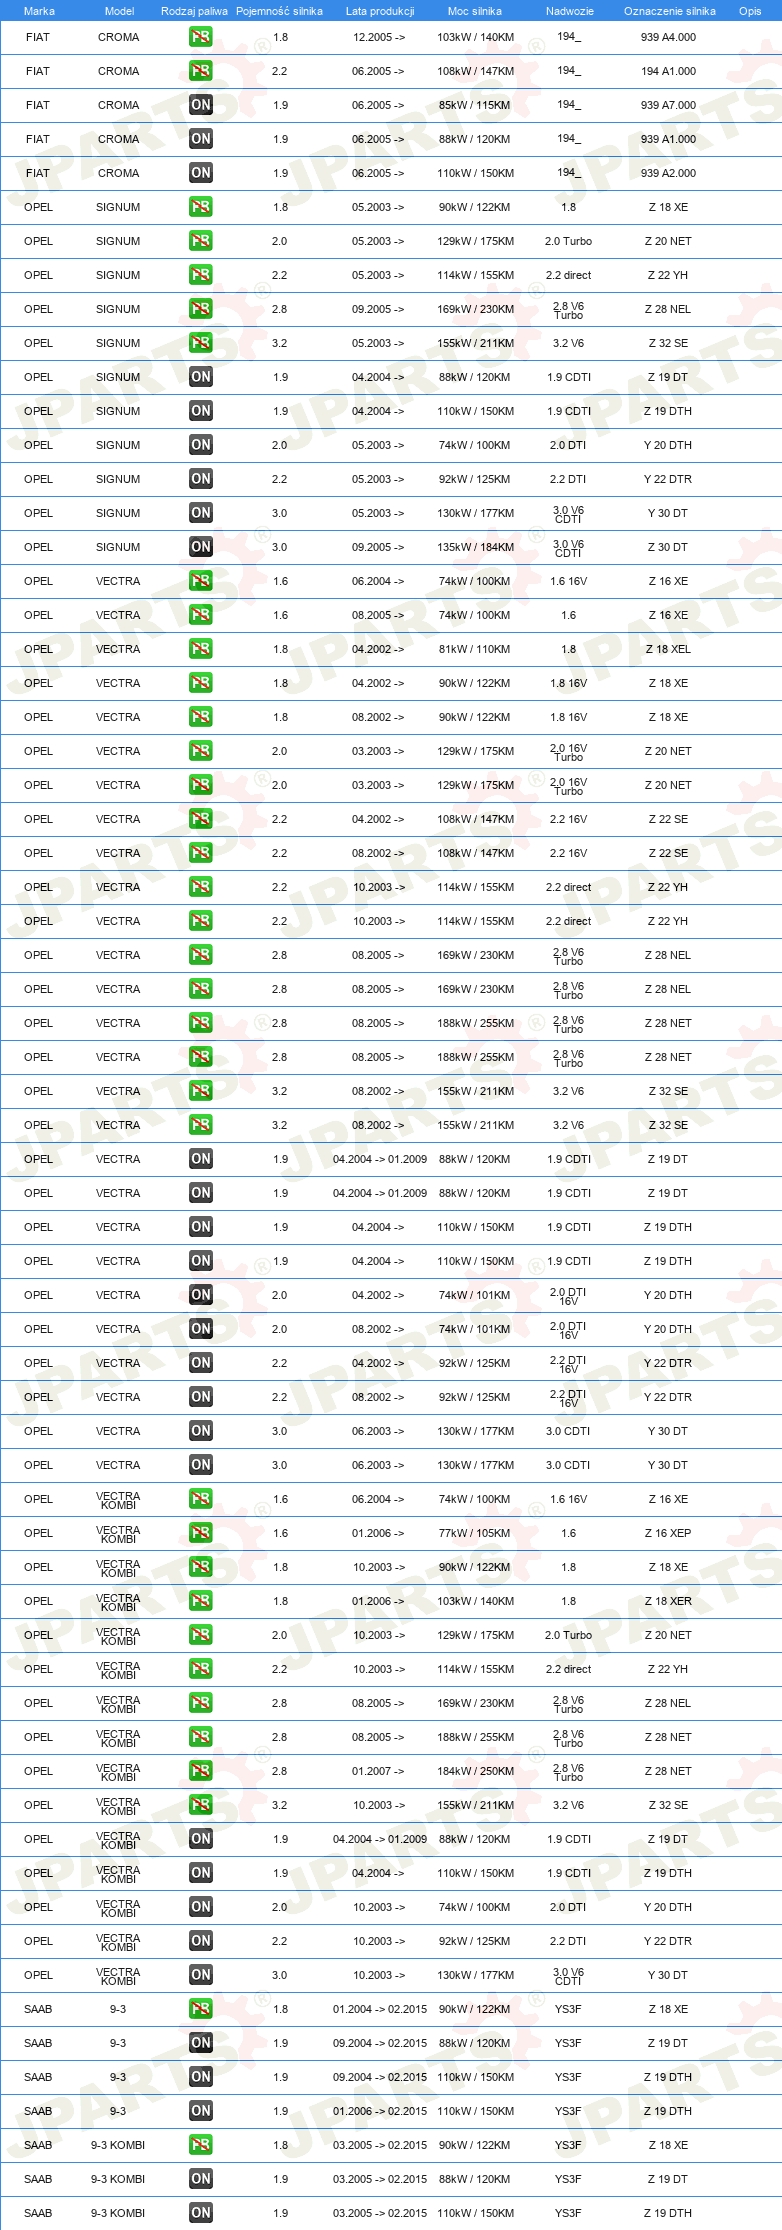This screenshot has width=782, height=2230.
Task: Click the 09.2005 -> date in Z 30 DT row
Action: click(378, 547)
